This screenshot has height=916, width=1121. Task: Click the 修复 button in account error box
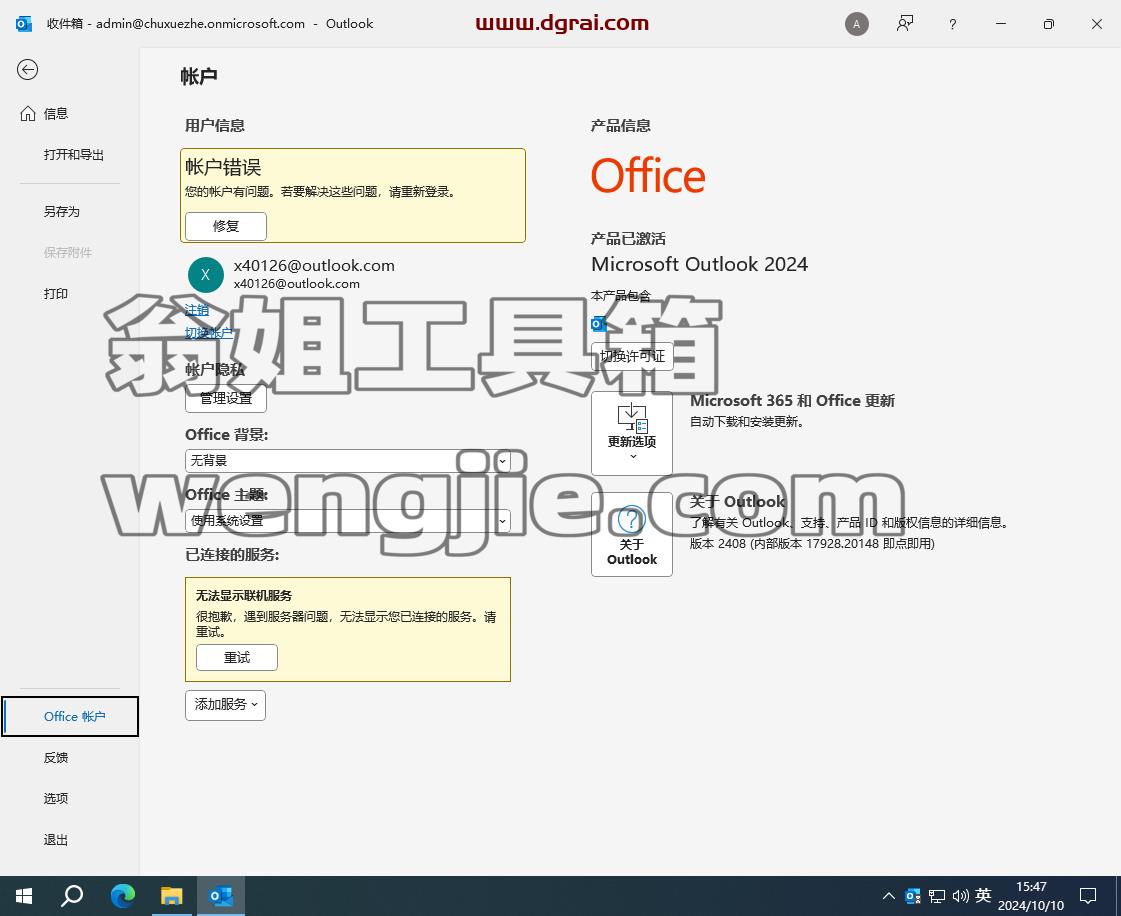pyautogui.click(x=226, y=226)
